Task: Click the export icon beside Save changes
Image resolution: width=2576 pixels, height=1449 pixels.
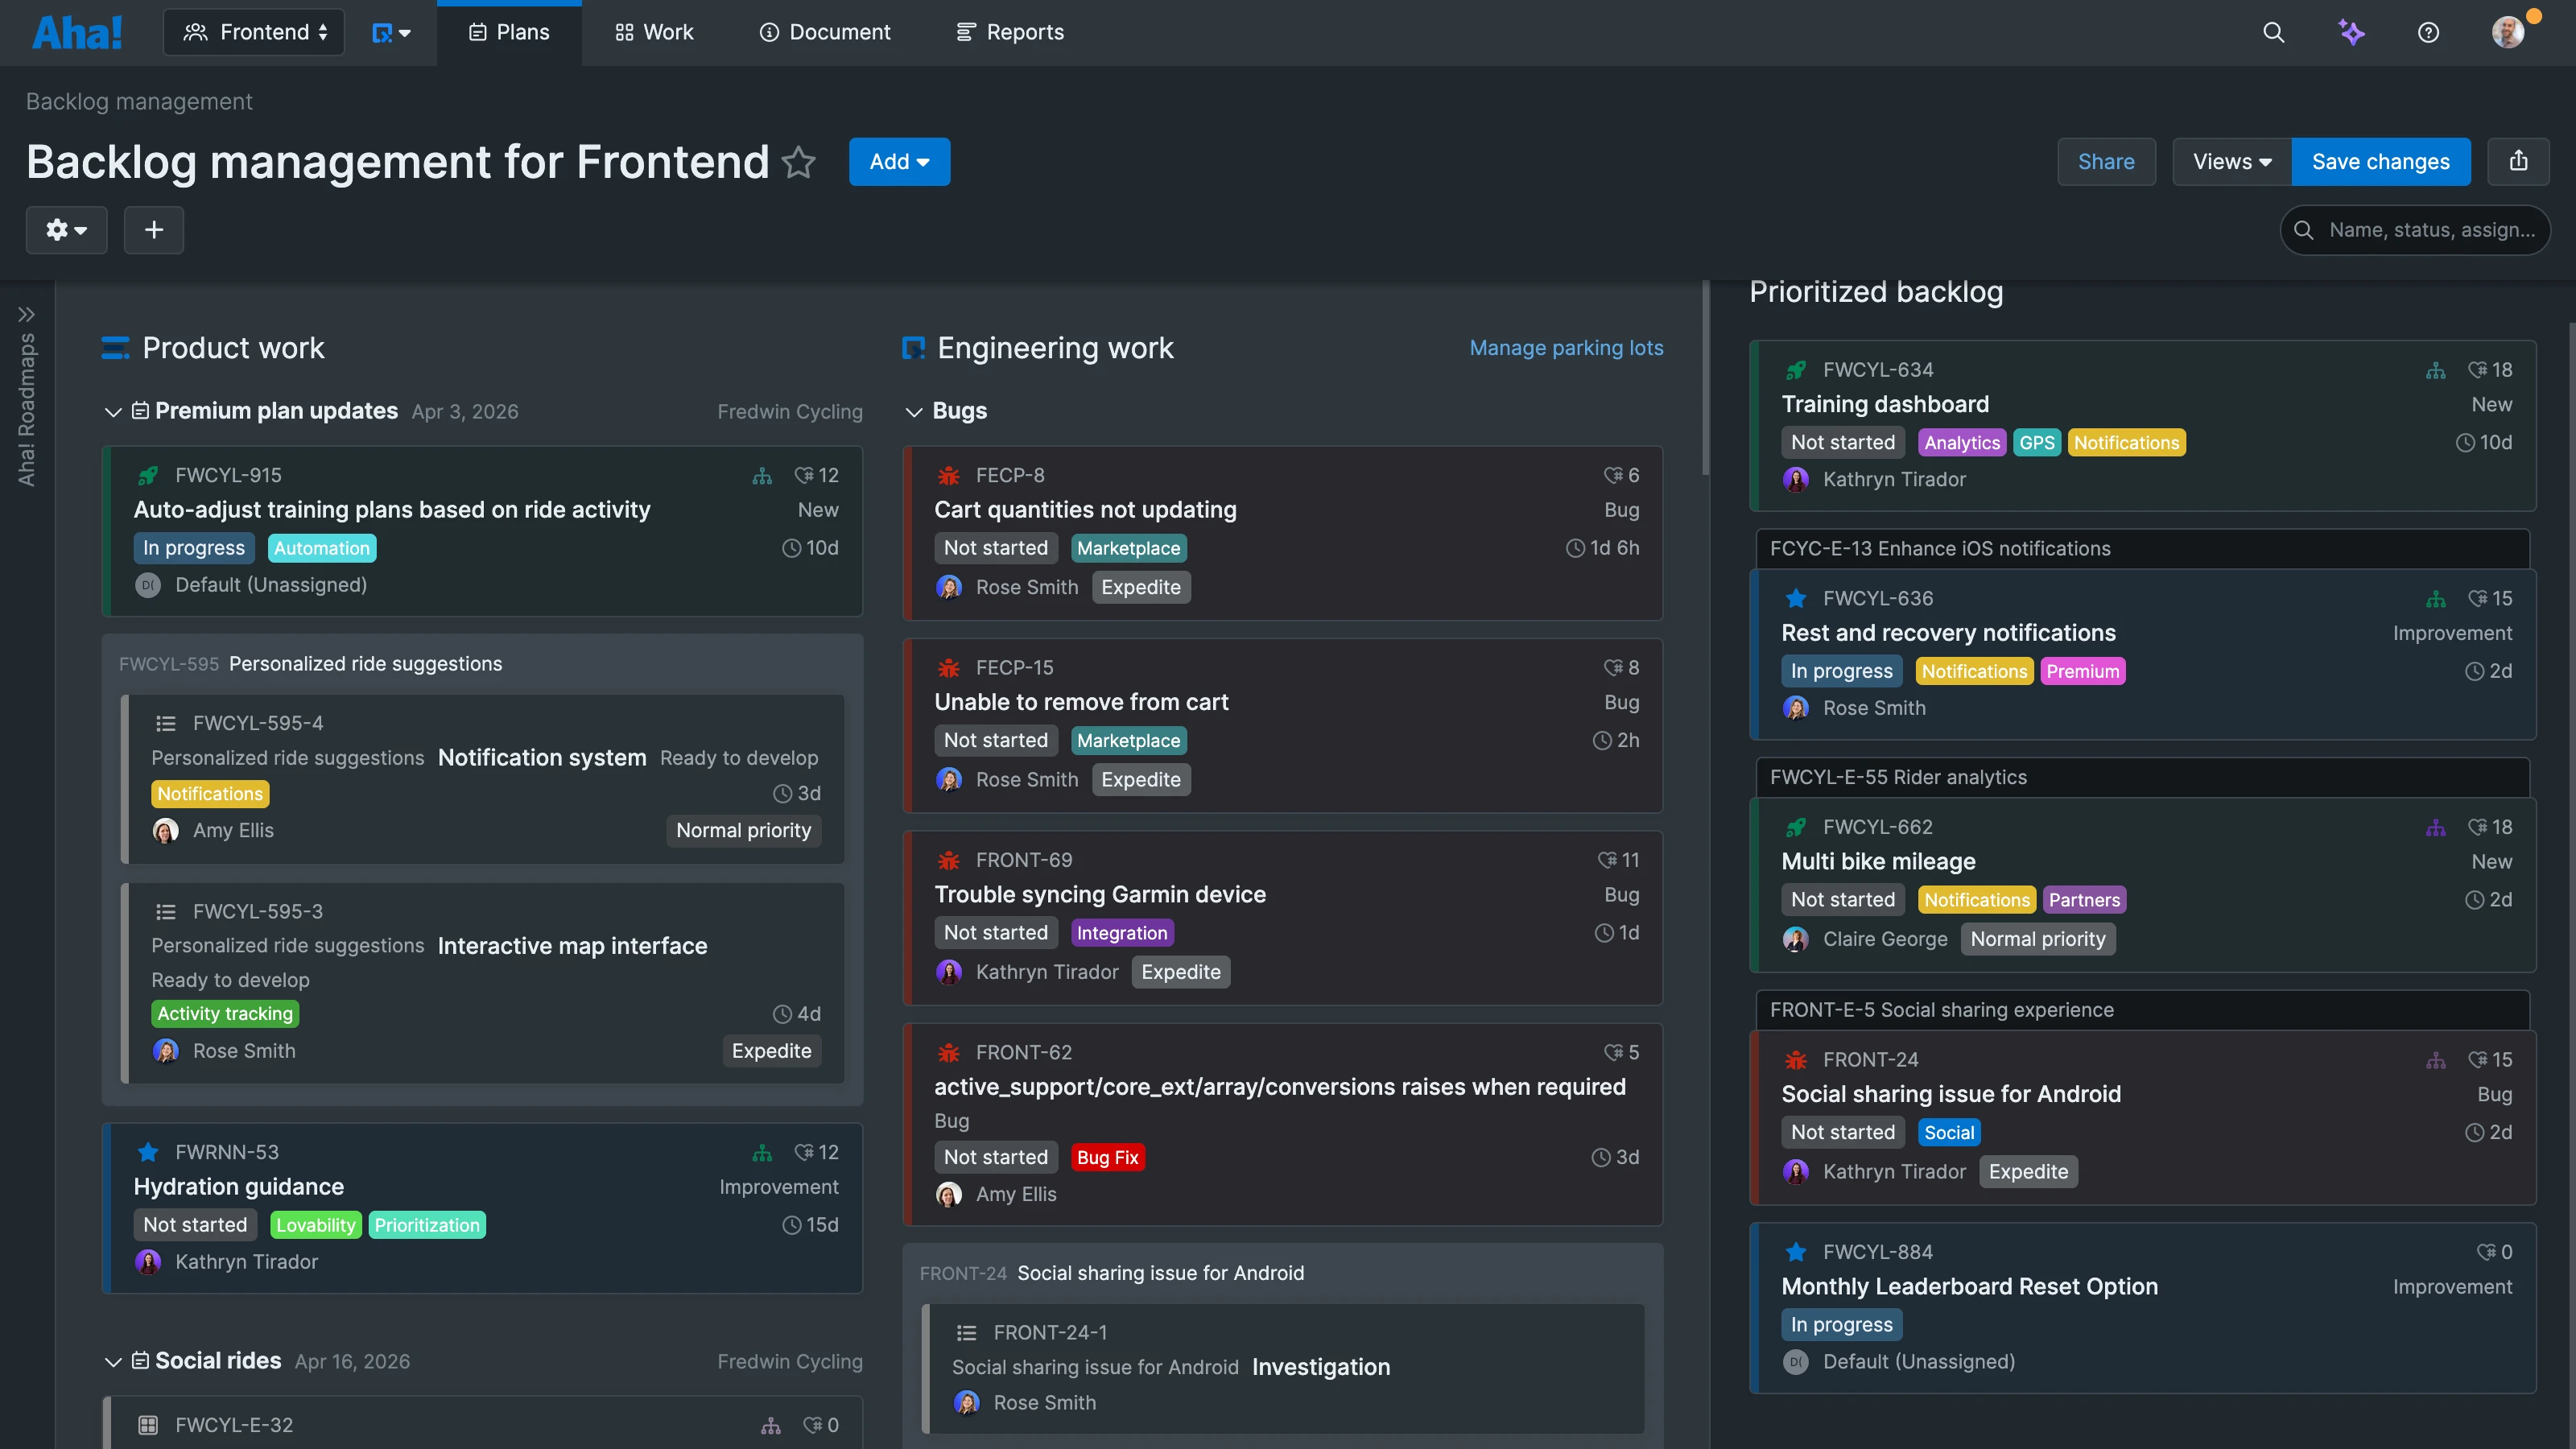Action: coord(2519,161)
